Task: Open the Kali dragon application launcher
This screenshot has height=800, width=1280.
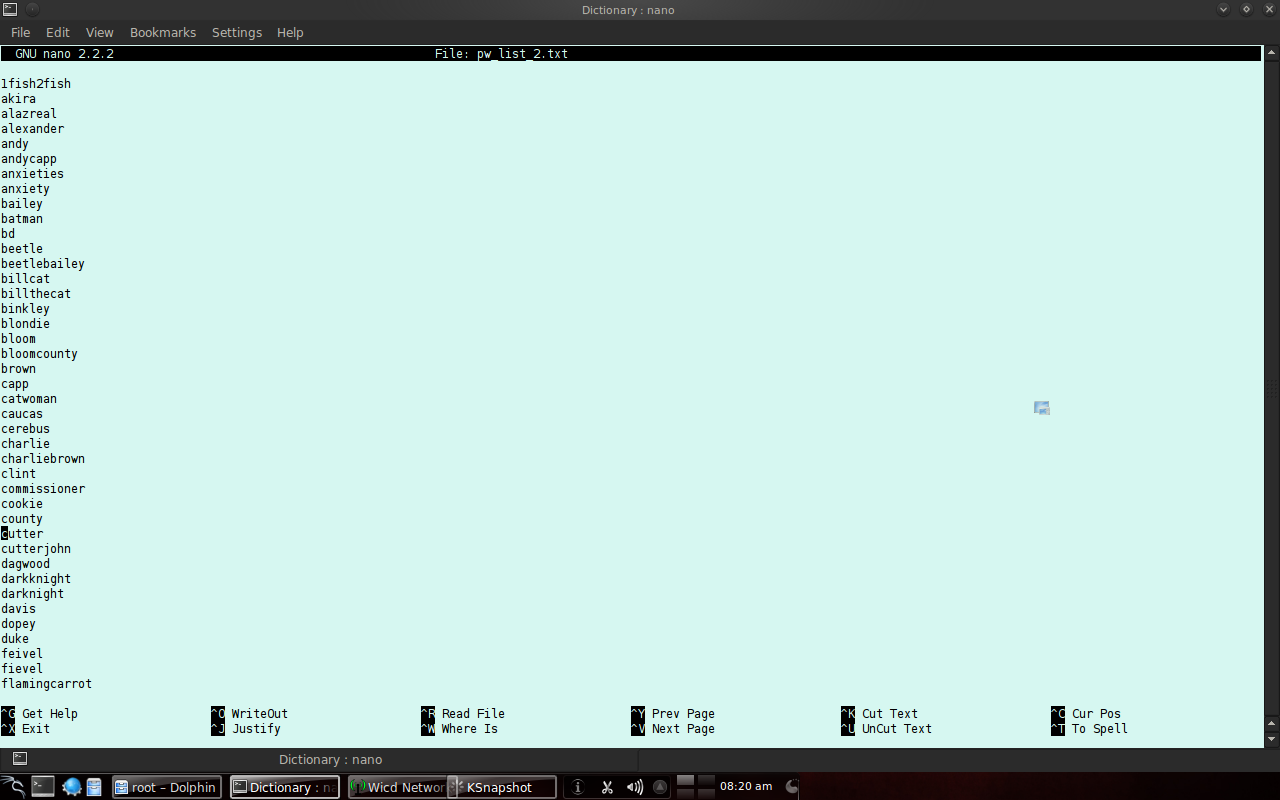Action: coord(12,787)
